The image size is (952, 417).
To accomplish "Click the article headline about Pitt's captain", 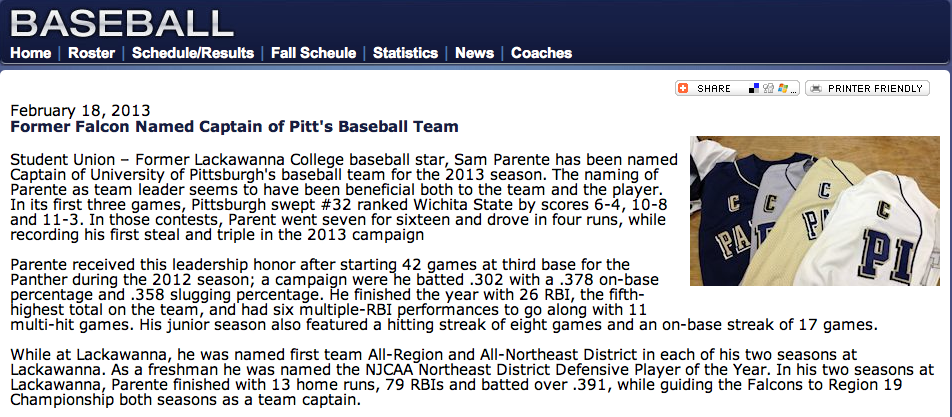I will [234, 127].
